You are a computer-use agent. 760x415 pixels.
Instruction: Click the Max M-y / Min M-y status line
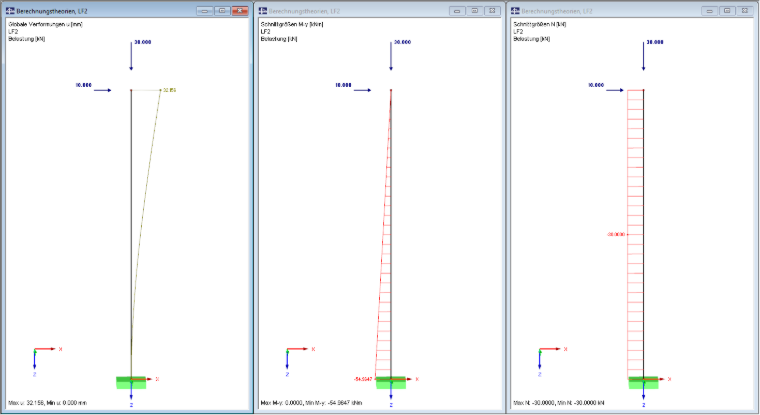coord(311,403)
